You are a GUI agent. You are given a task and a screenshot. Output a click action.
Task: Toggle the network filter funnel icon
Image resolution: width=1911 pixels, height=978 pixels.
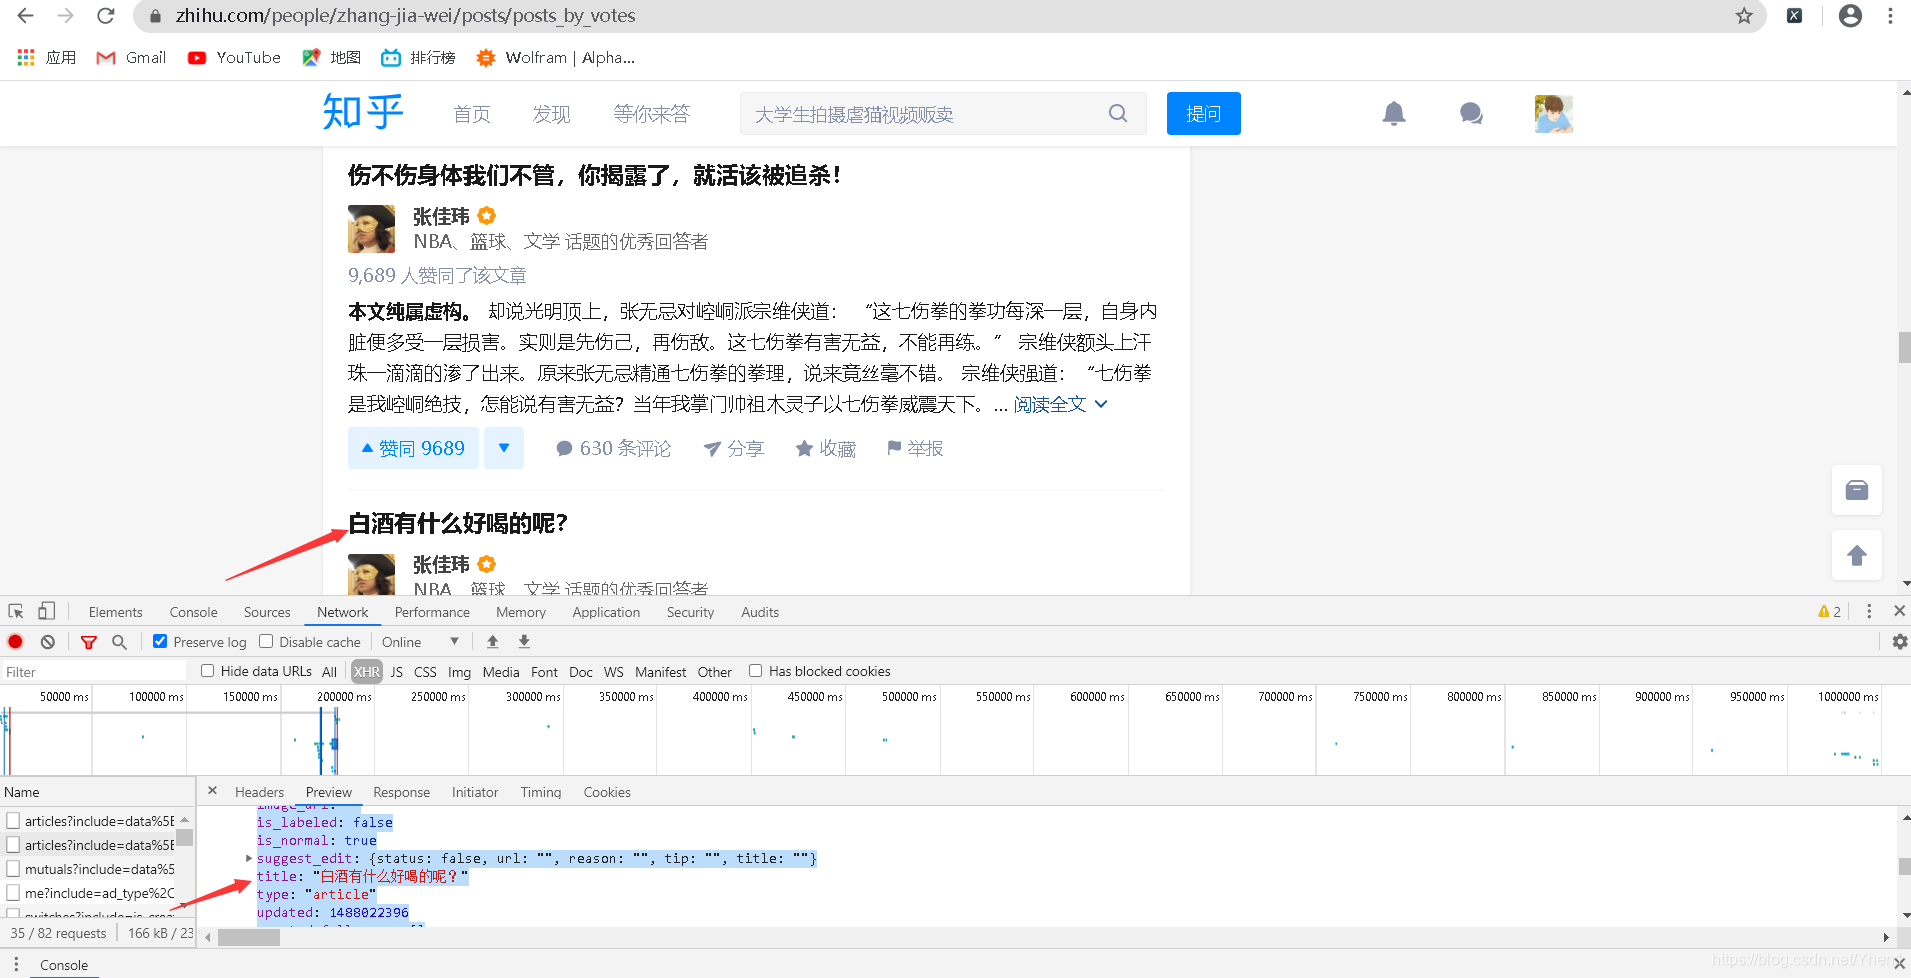coord(89,642)
